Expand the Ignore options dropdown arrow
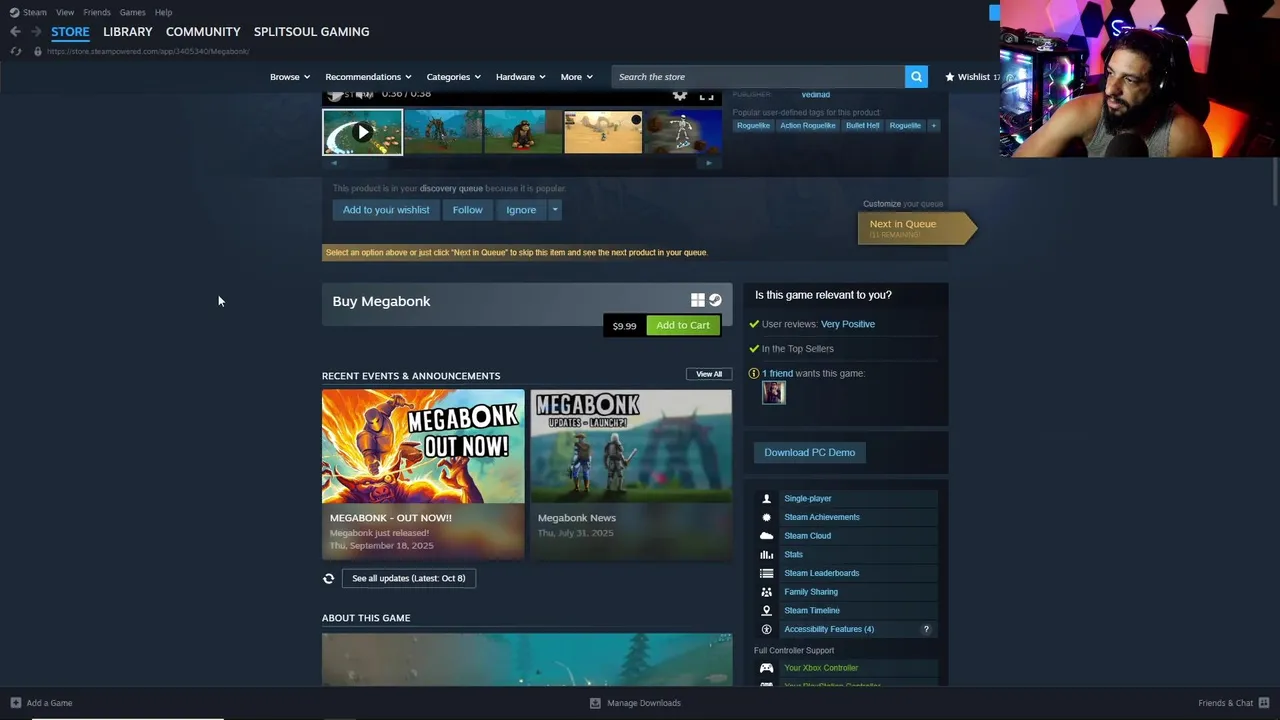The width and height of the screenshot is (1280, 720). (x=554, y=210)
